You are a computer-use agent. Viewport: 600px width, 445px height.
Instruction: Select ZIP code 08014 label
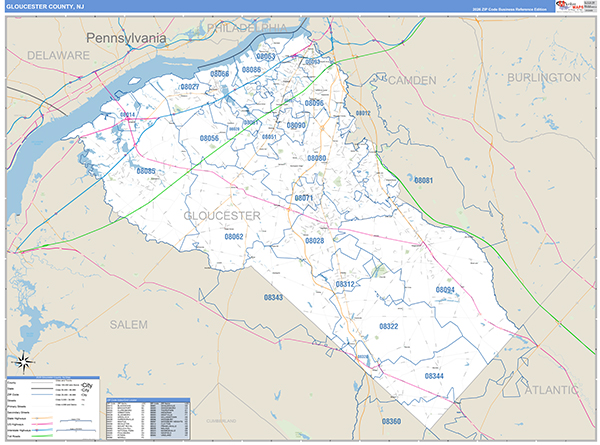tap(127, 115)
